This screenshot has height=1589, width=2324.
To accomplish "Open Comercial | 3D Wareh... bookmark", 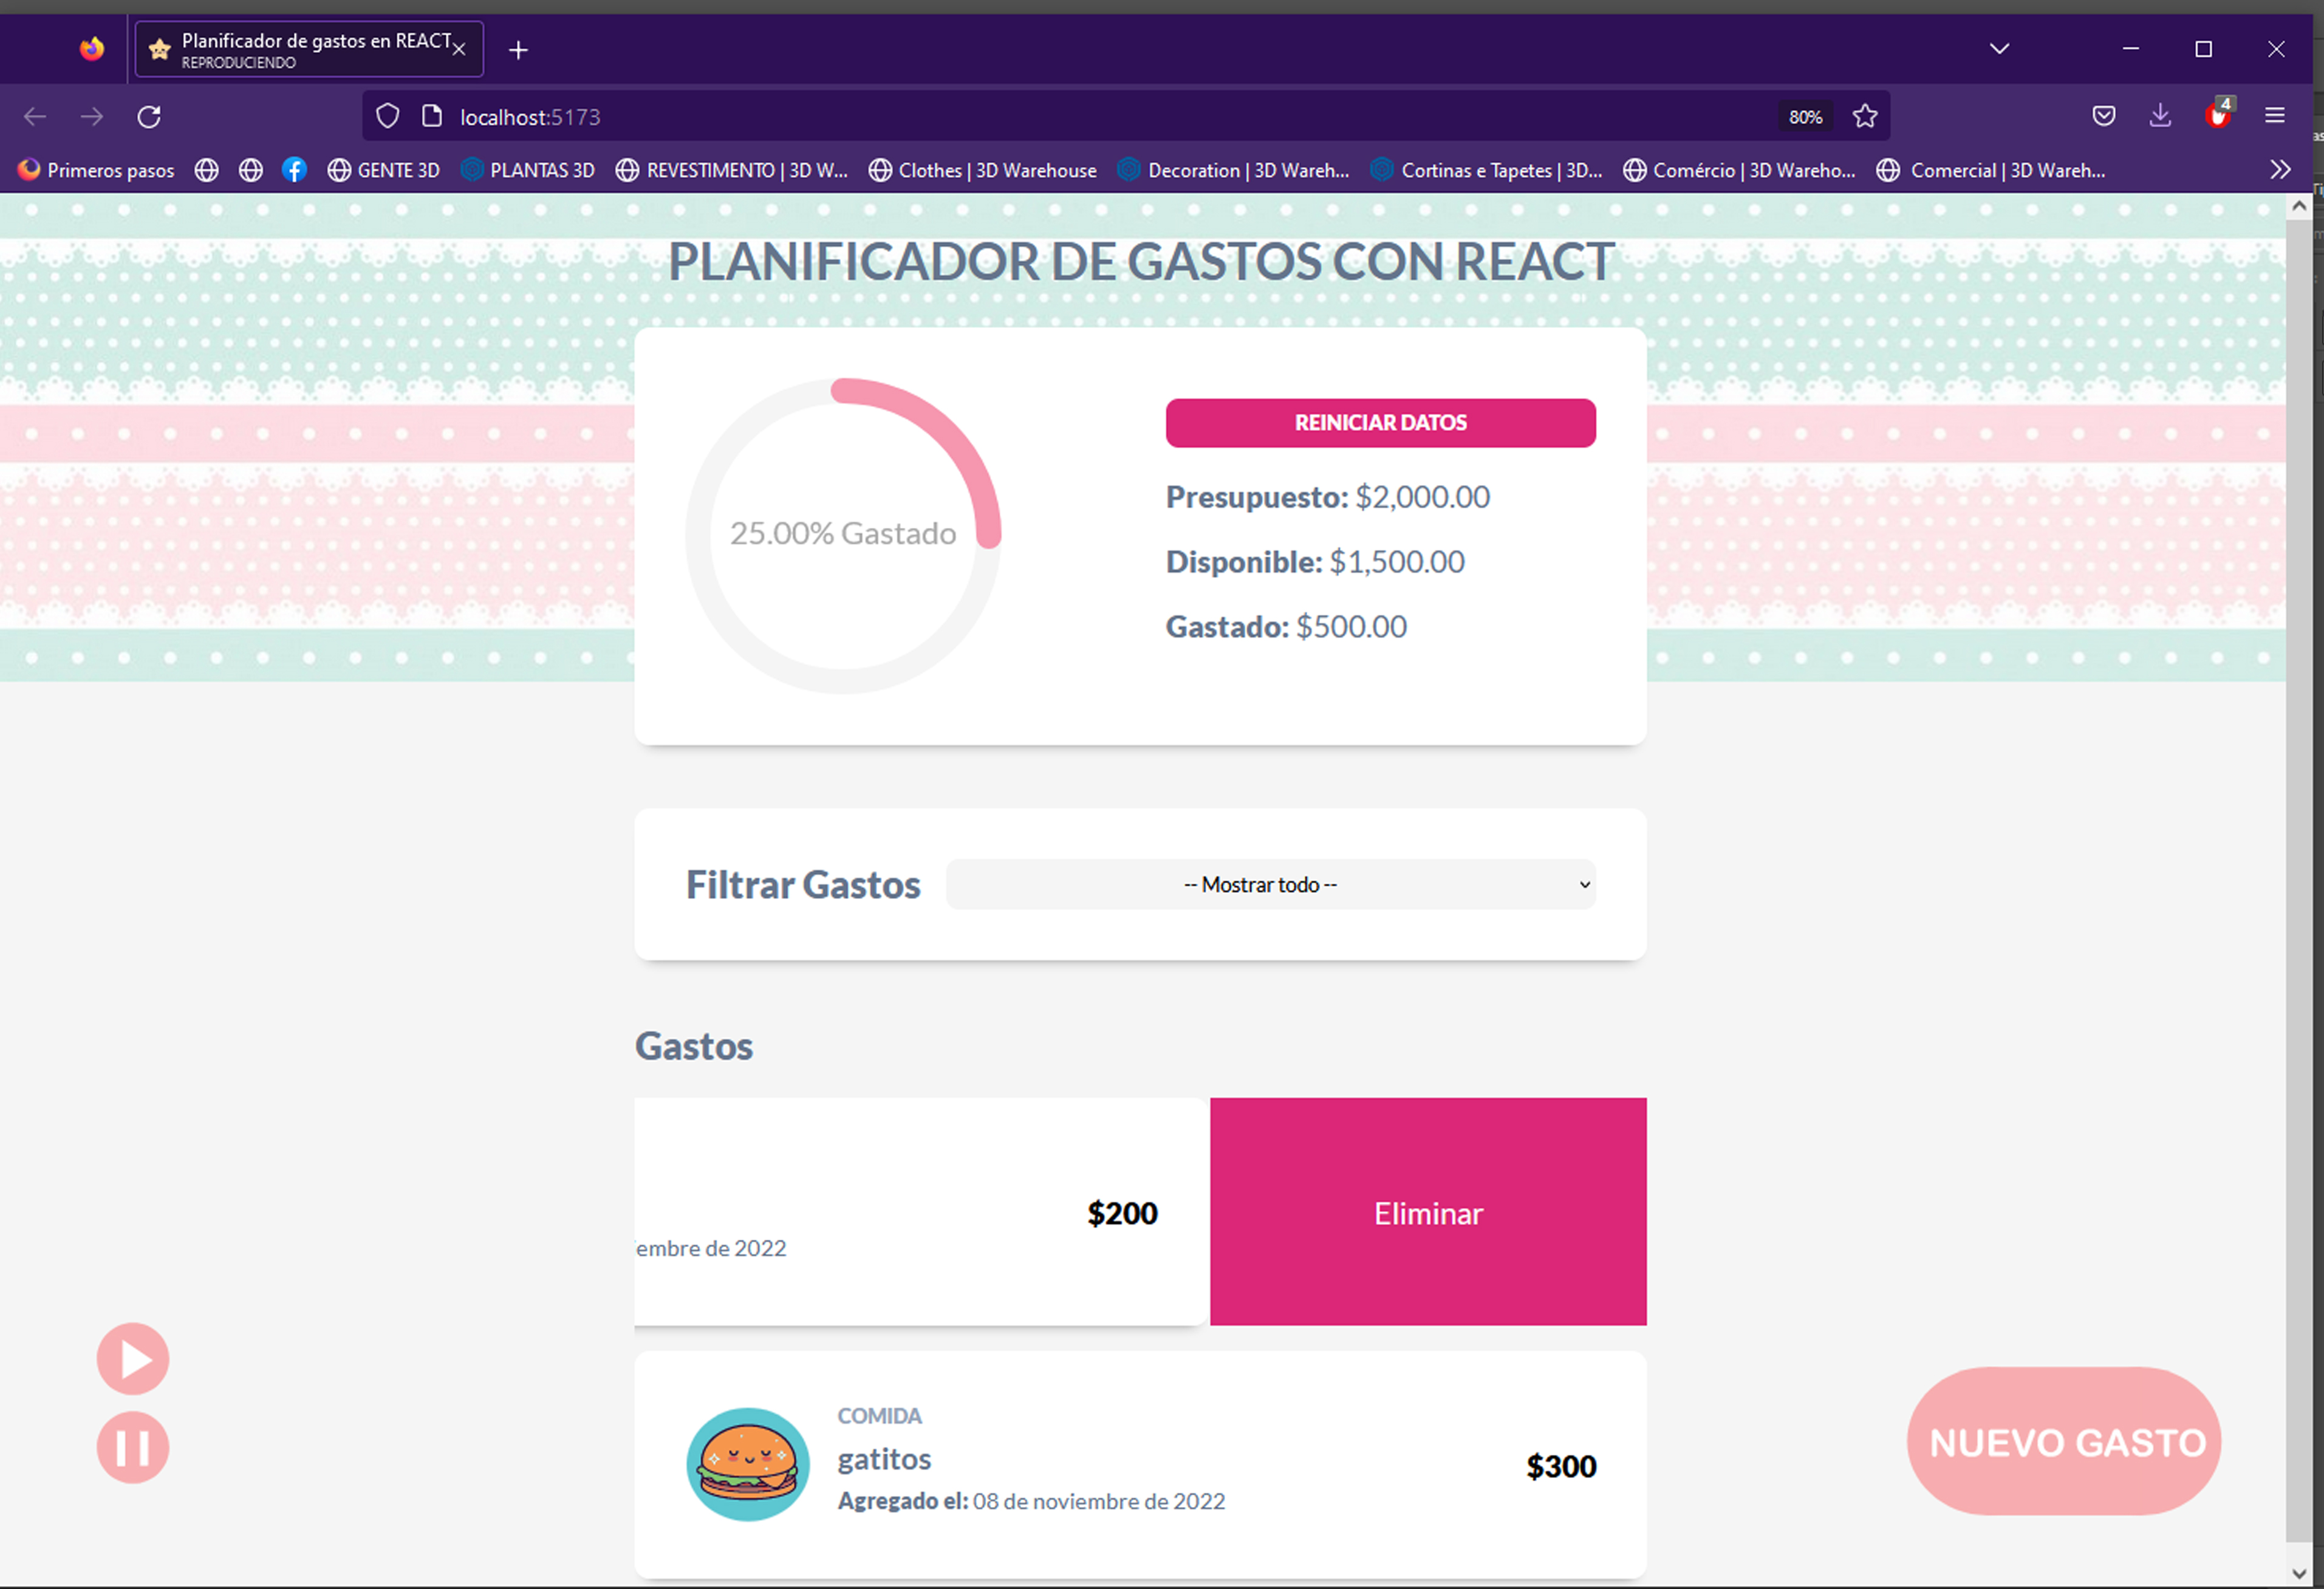I will [1991, 171].
